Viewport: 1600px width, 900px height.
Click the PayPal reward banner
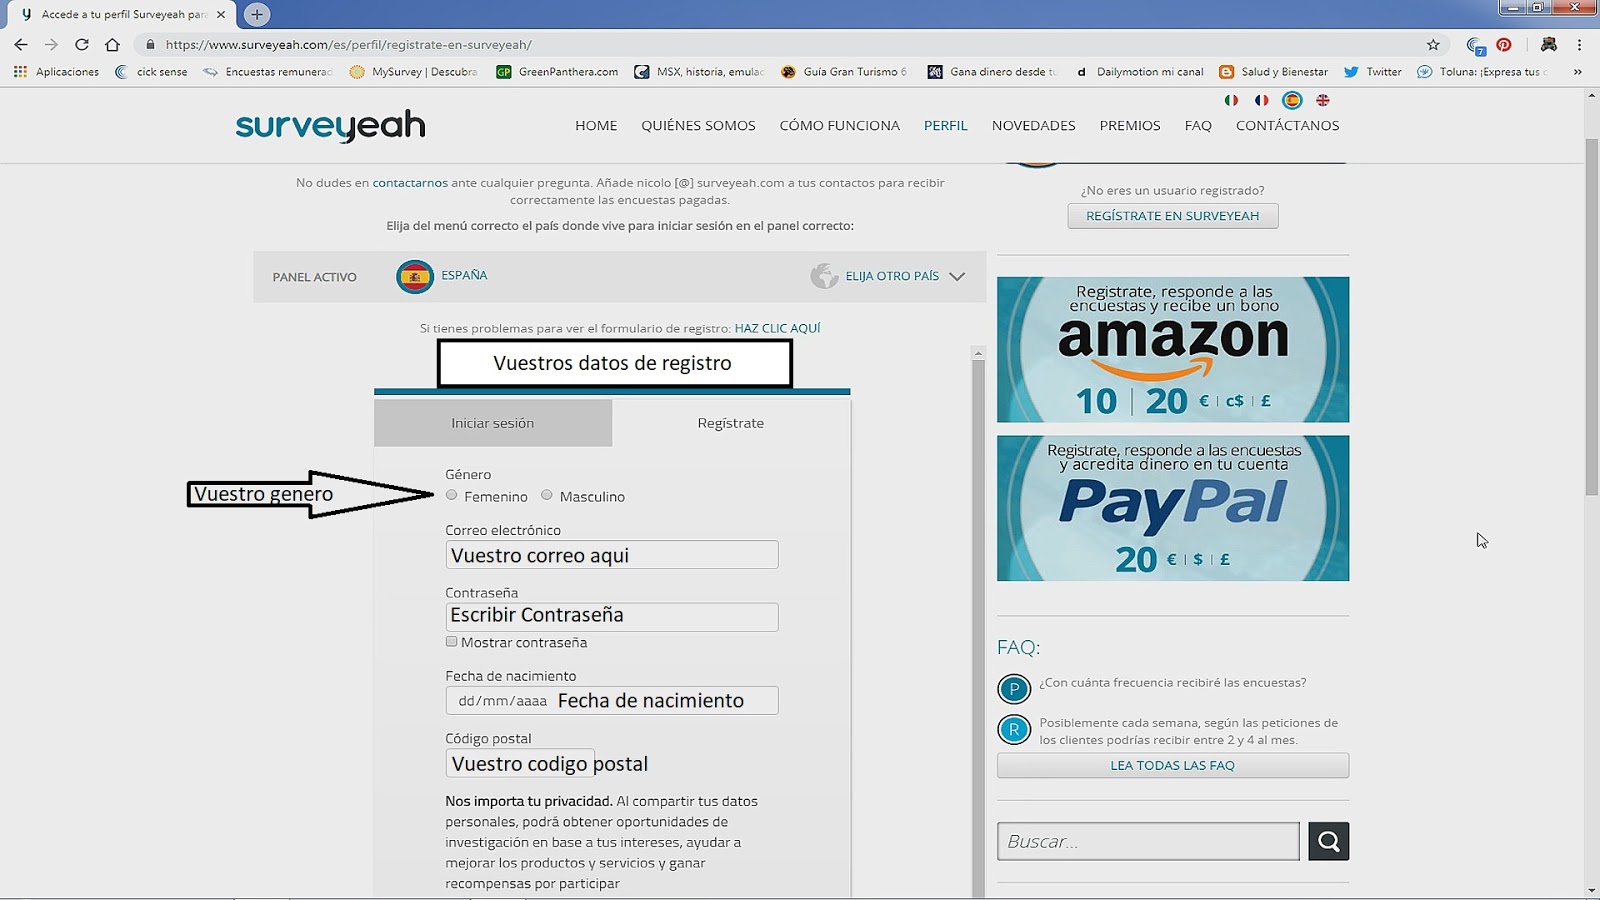(x=1173, y=508)
